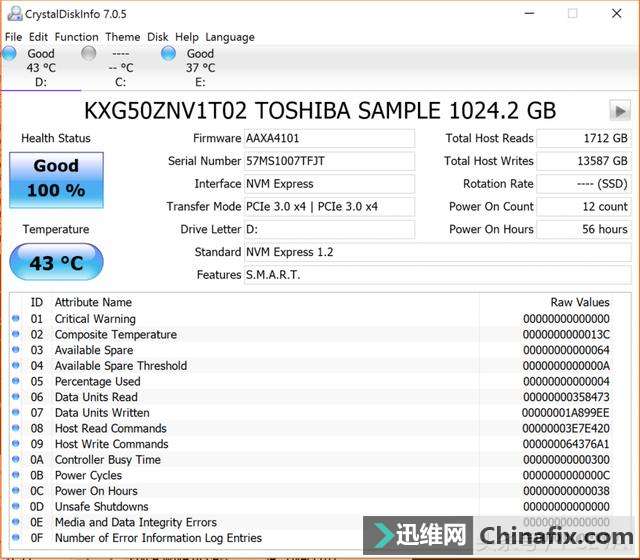Open the Disk menu
This screenshot has height=560, width=640.
158,37
